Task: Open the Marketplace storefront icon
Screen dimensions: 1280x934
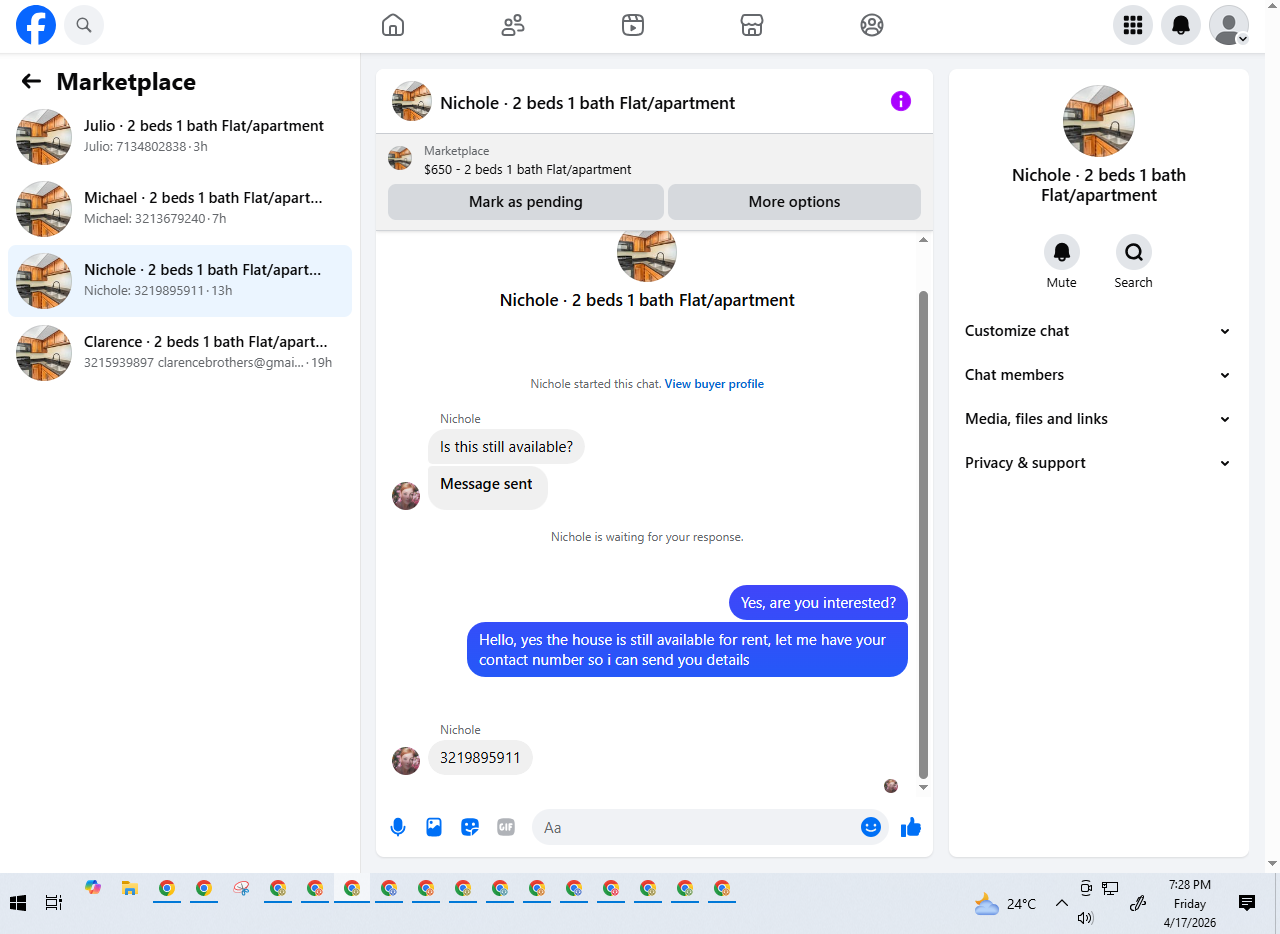Action: (x=752, y=25)
